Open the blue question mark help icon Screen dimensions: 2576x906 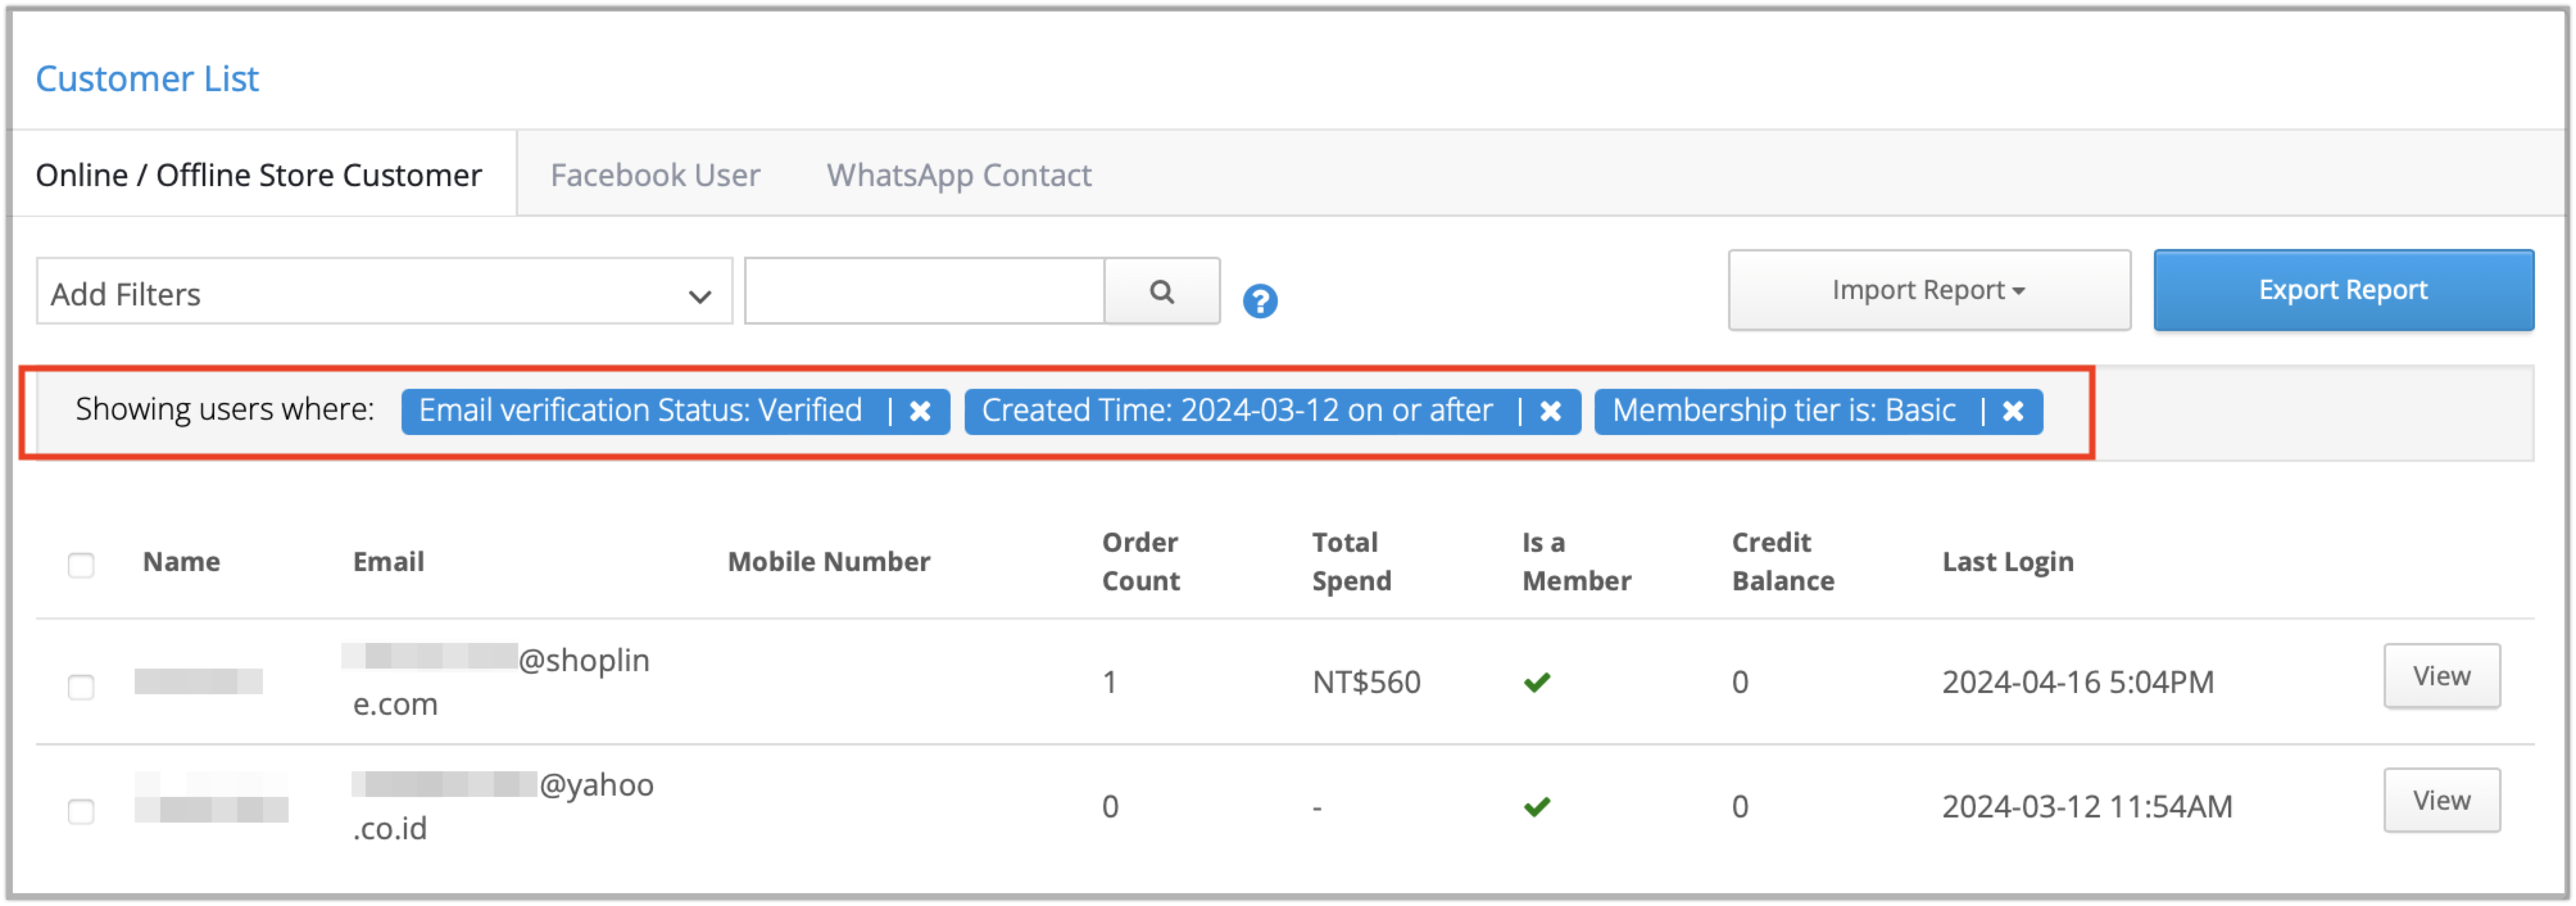point(1260,300)
